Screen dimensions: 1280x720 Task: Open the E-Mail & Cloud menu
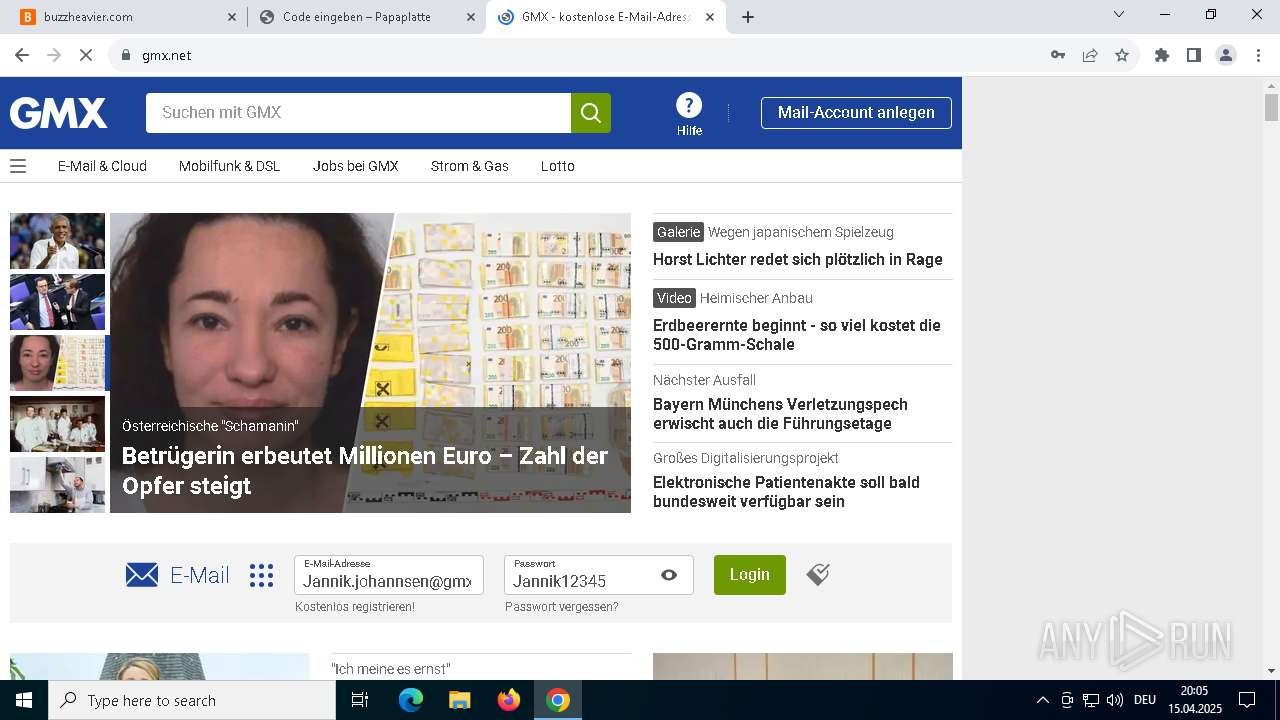(102, 166)
